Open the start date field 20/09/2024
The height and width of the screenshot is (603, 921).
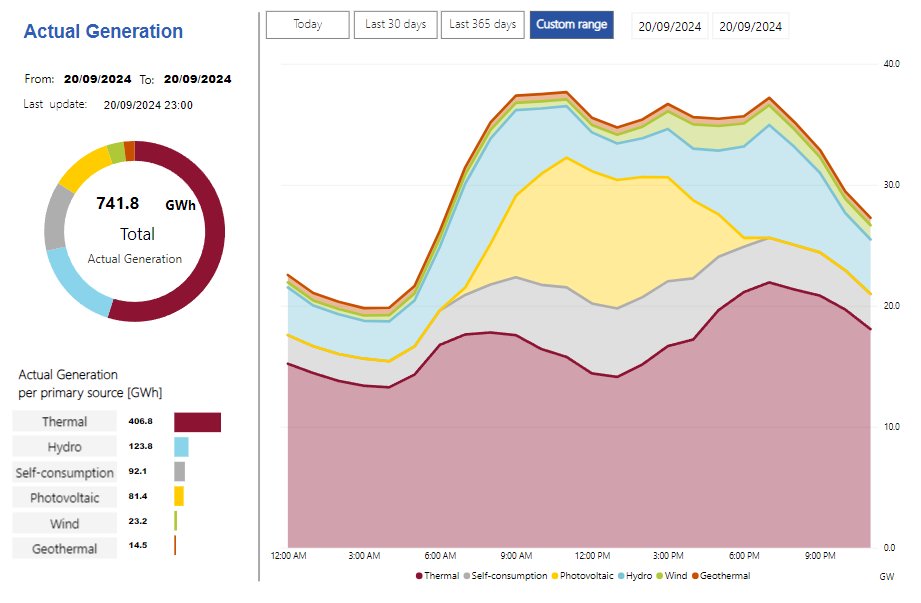(671, 26)
